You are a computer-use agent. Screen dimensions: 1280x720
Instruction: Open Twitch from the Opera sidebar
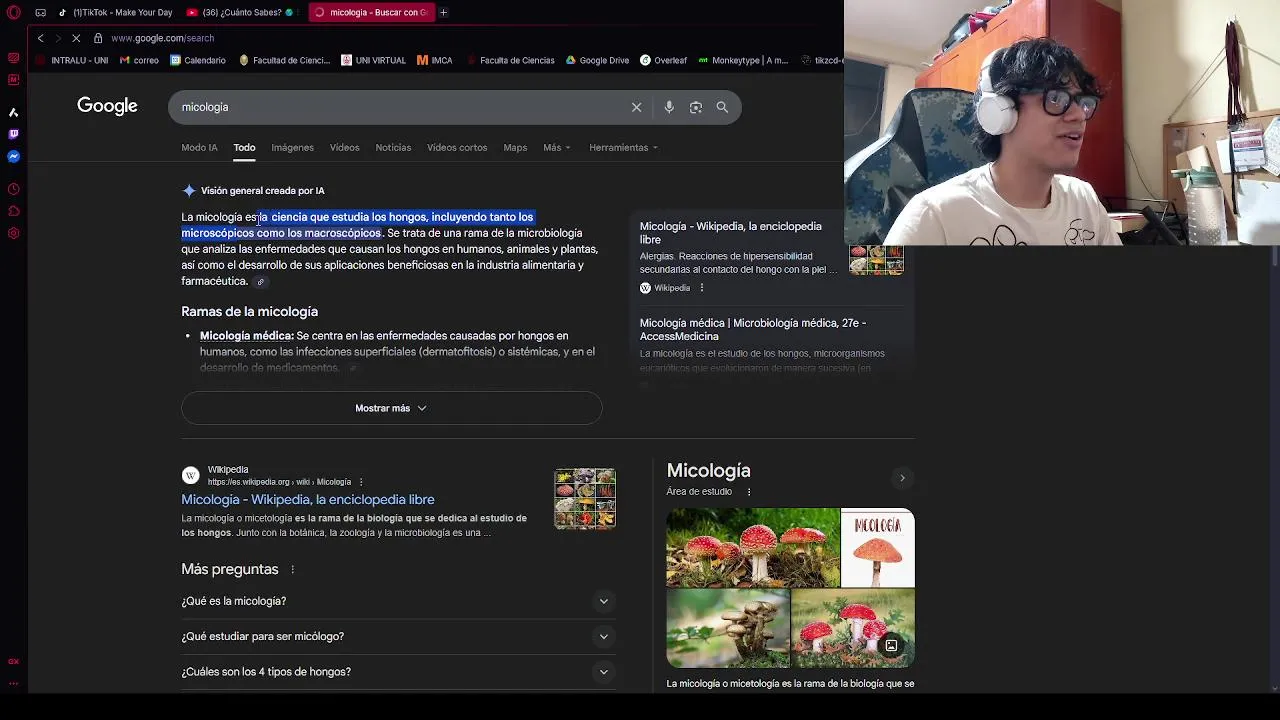pos(13,134)
